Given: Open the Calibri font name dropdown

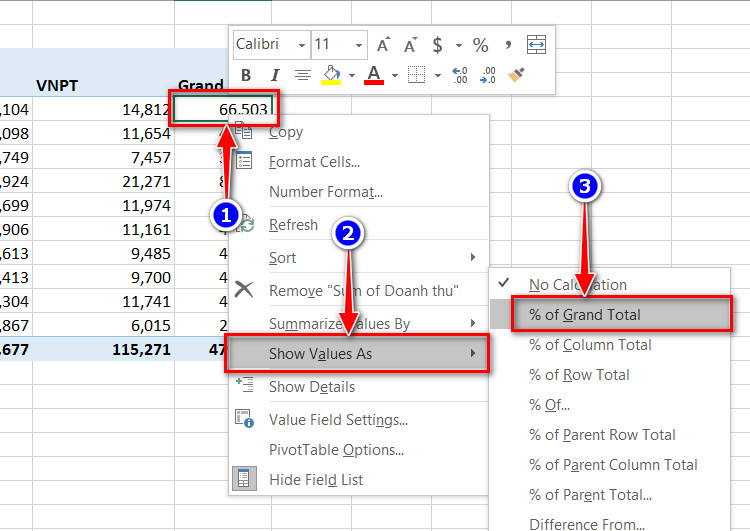Looking at the screenshot, I should (302, 45).
